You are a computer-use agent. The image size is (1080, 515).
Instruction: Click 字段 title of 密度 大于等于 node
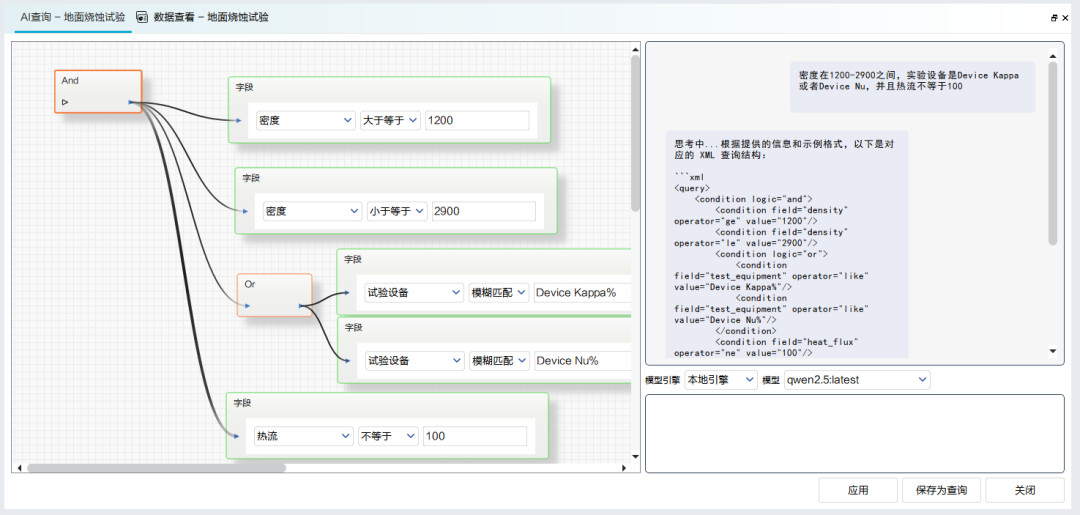pos(245,87)
